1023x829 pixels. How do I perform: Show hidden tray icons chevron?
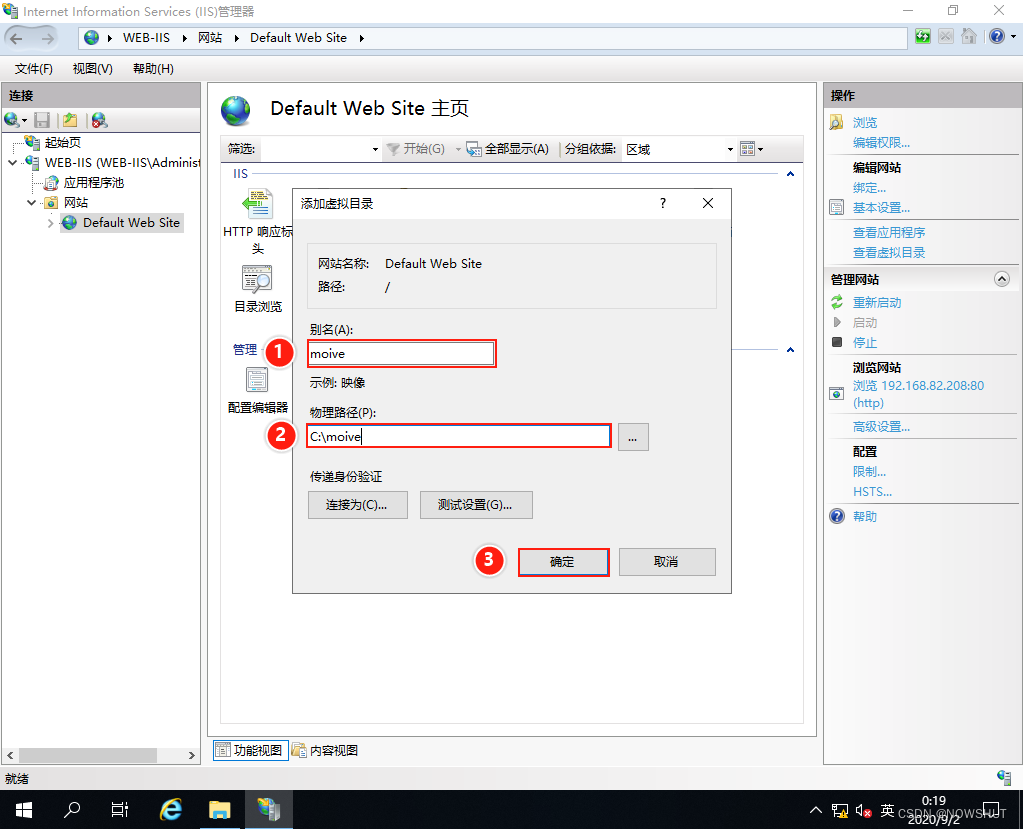click(x=816, y=811)
